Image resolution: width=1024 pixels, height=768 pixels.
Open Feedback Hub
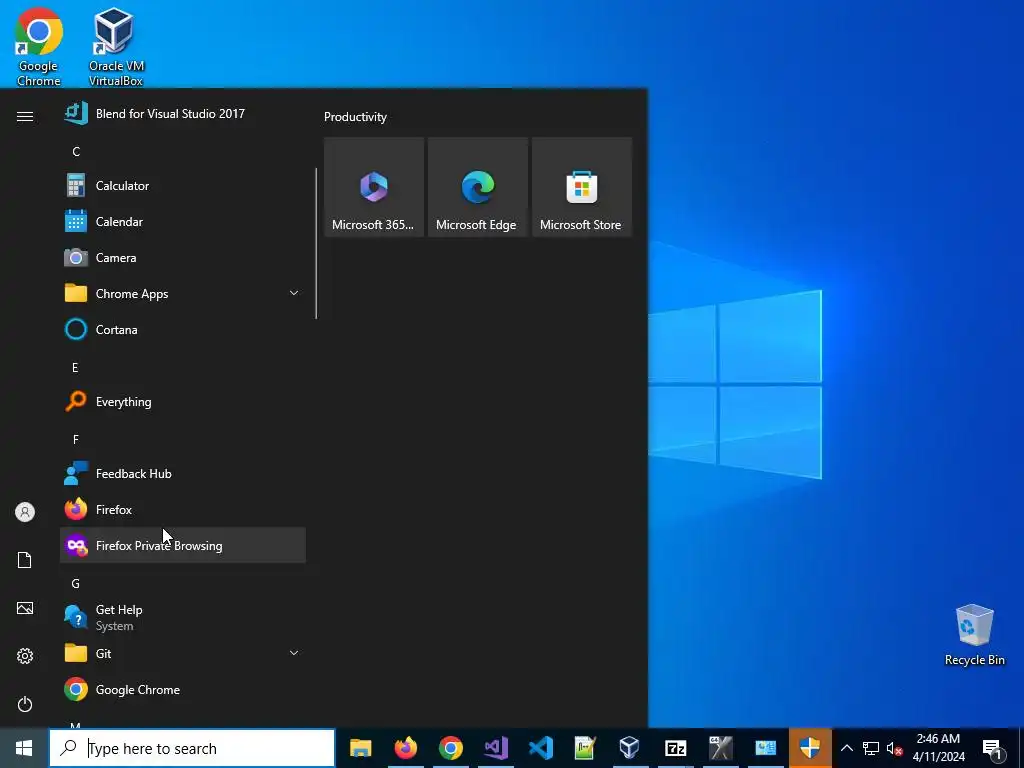click(183, 473)
